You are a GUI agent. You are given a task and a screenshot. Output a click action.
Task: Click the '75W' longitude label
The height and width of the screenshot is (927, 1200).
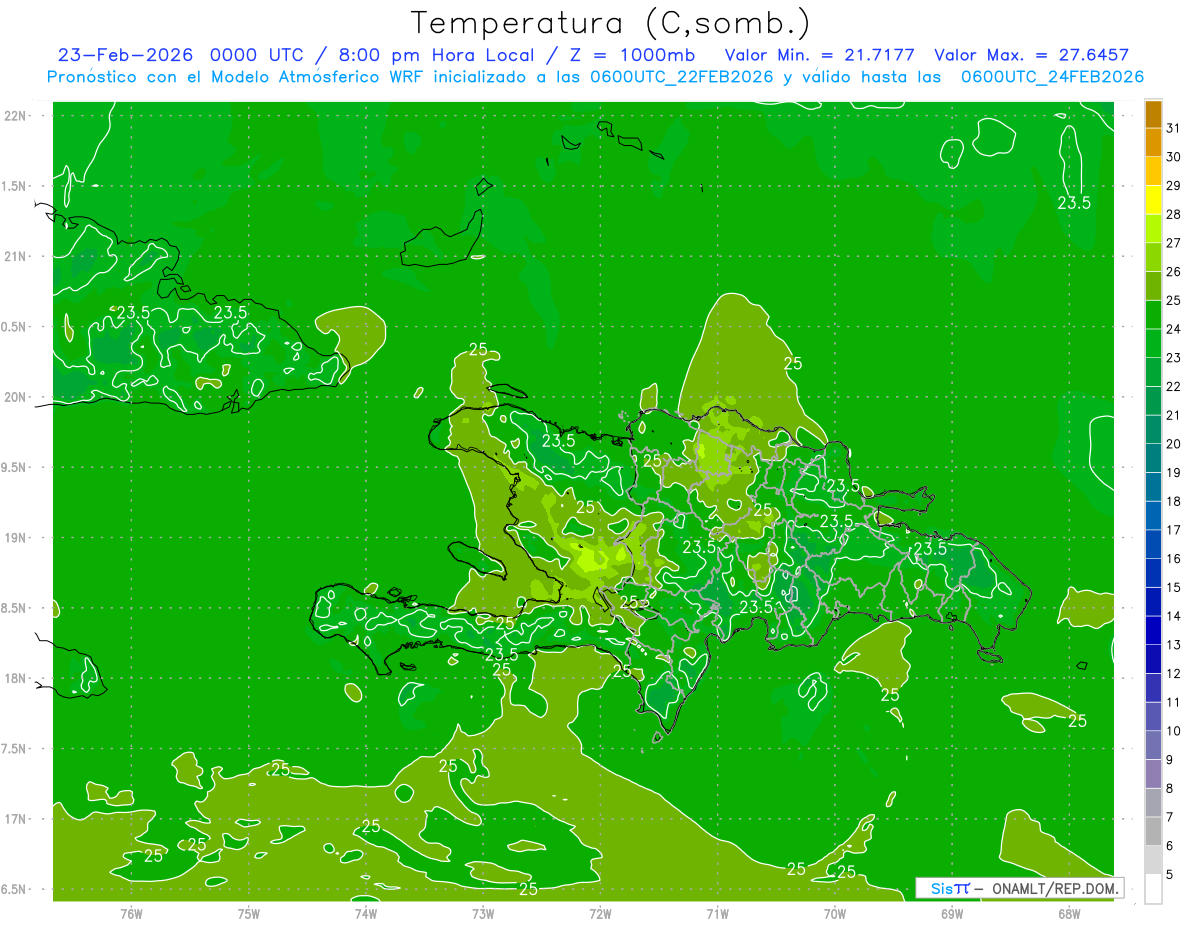(x=248, y=913)
